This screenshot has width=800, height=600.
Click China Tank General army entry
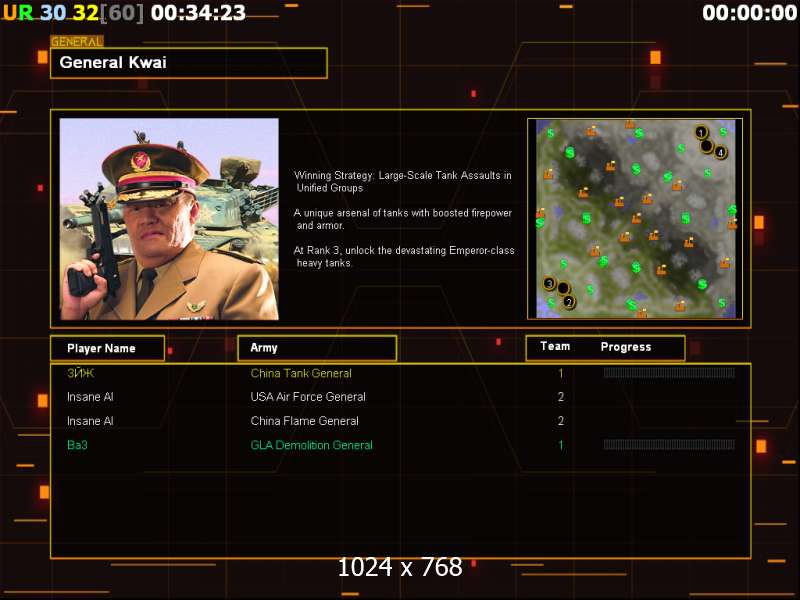(x=301, y=373)
